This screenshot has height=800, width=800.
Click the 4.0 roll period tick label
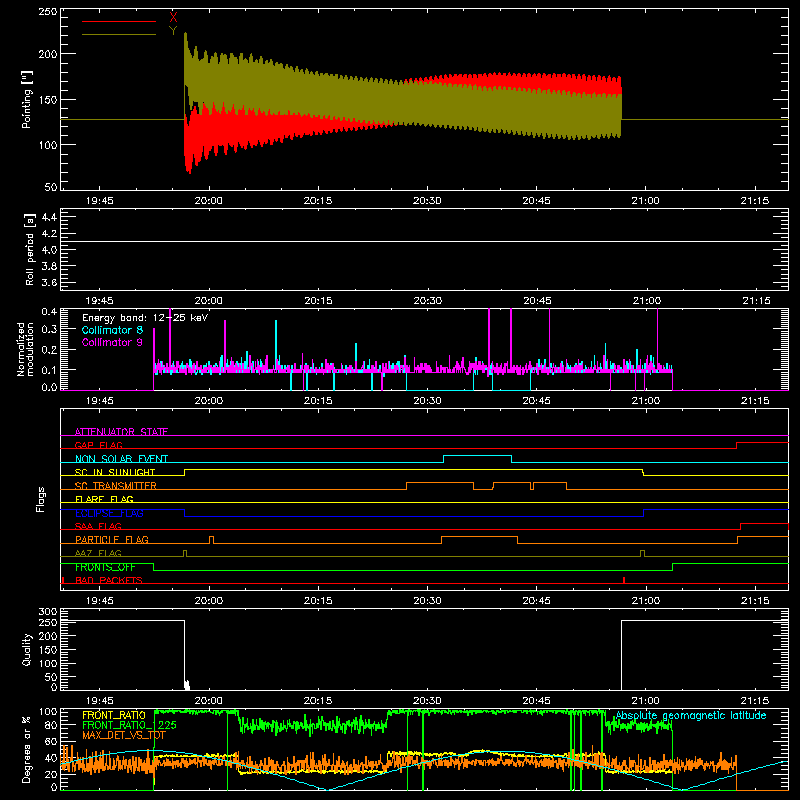point(49,250)
